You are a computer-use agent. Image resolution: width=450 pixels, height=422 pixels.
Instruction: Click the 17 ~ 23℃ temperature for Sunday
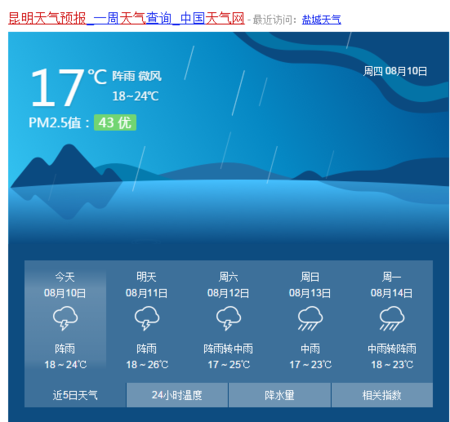pyautogui.click(x=310, y=365)
